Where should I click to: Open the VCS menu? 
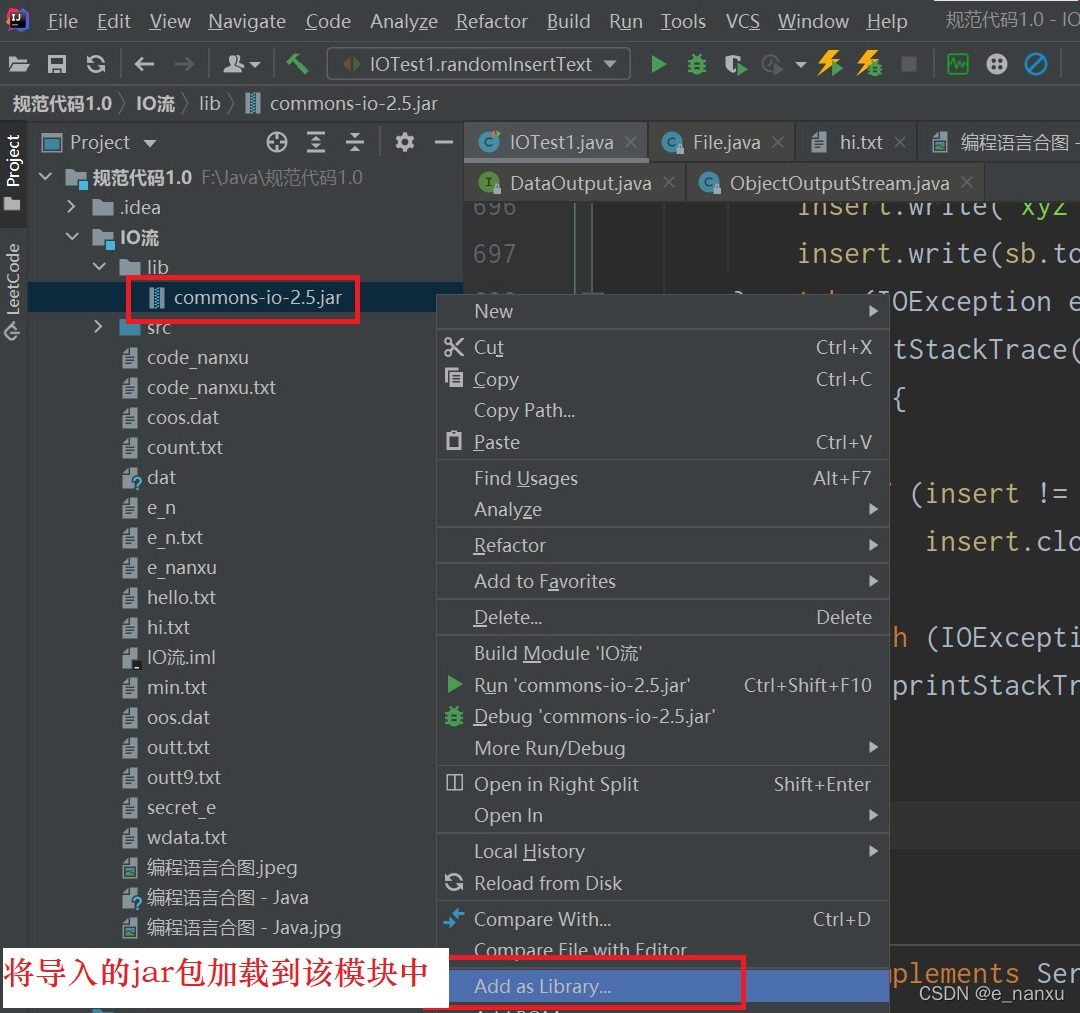point(742,21)
